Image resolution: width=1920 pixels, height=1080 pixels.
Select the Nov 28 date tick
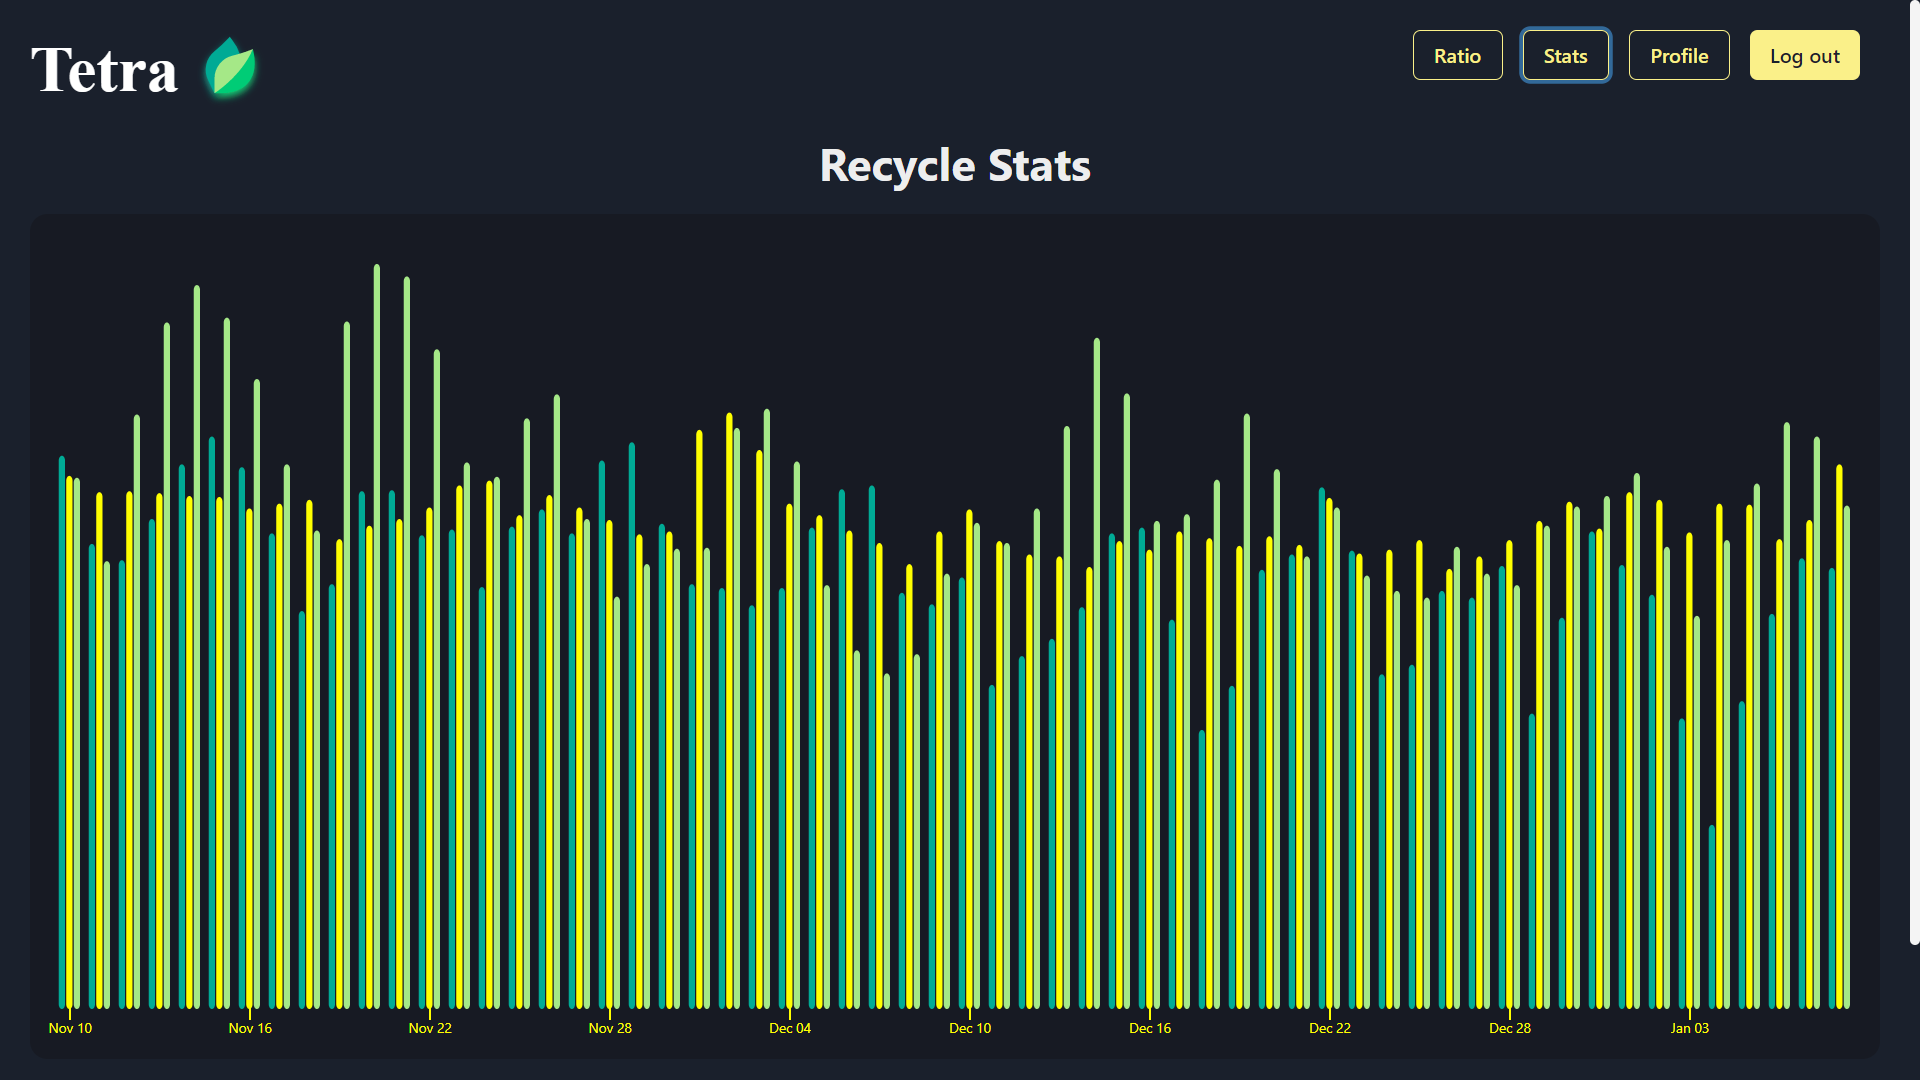610,1028
